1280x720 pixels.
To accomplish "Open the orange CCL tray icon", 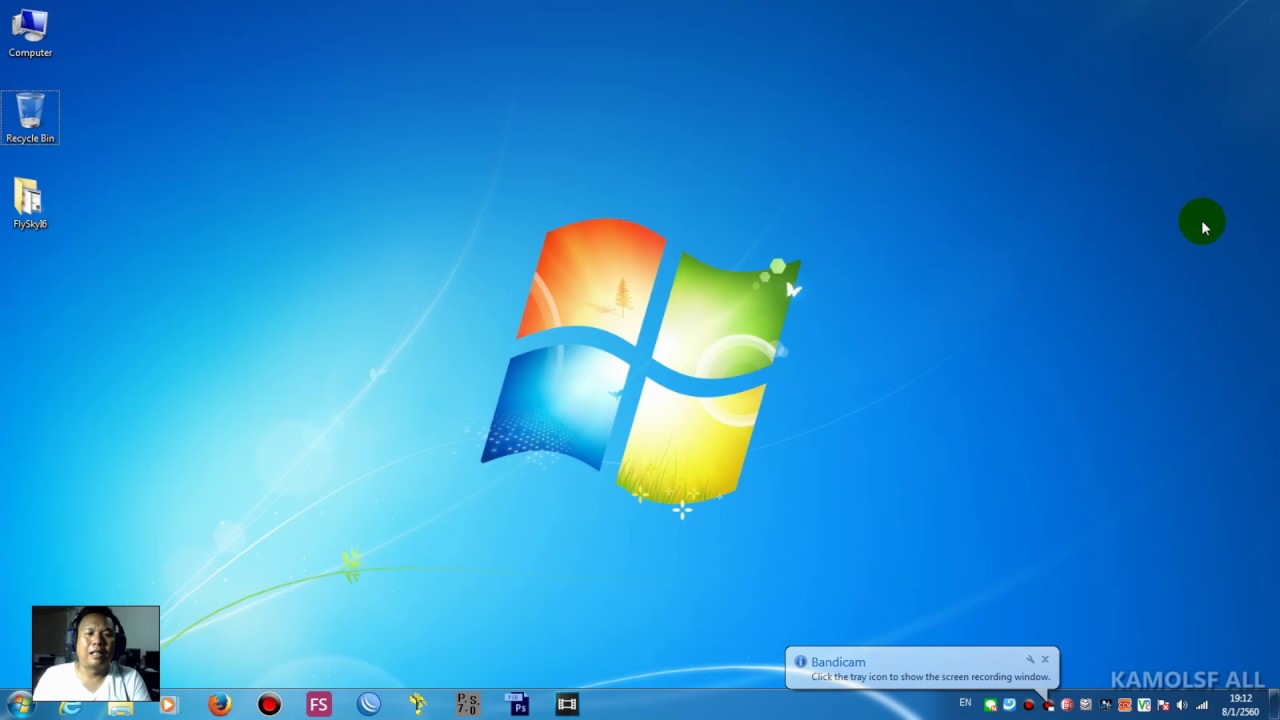I will 1125,705.
